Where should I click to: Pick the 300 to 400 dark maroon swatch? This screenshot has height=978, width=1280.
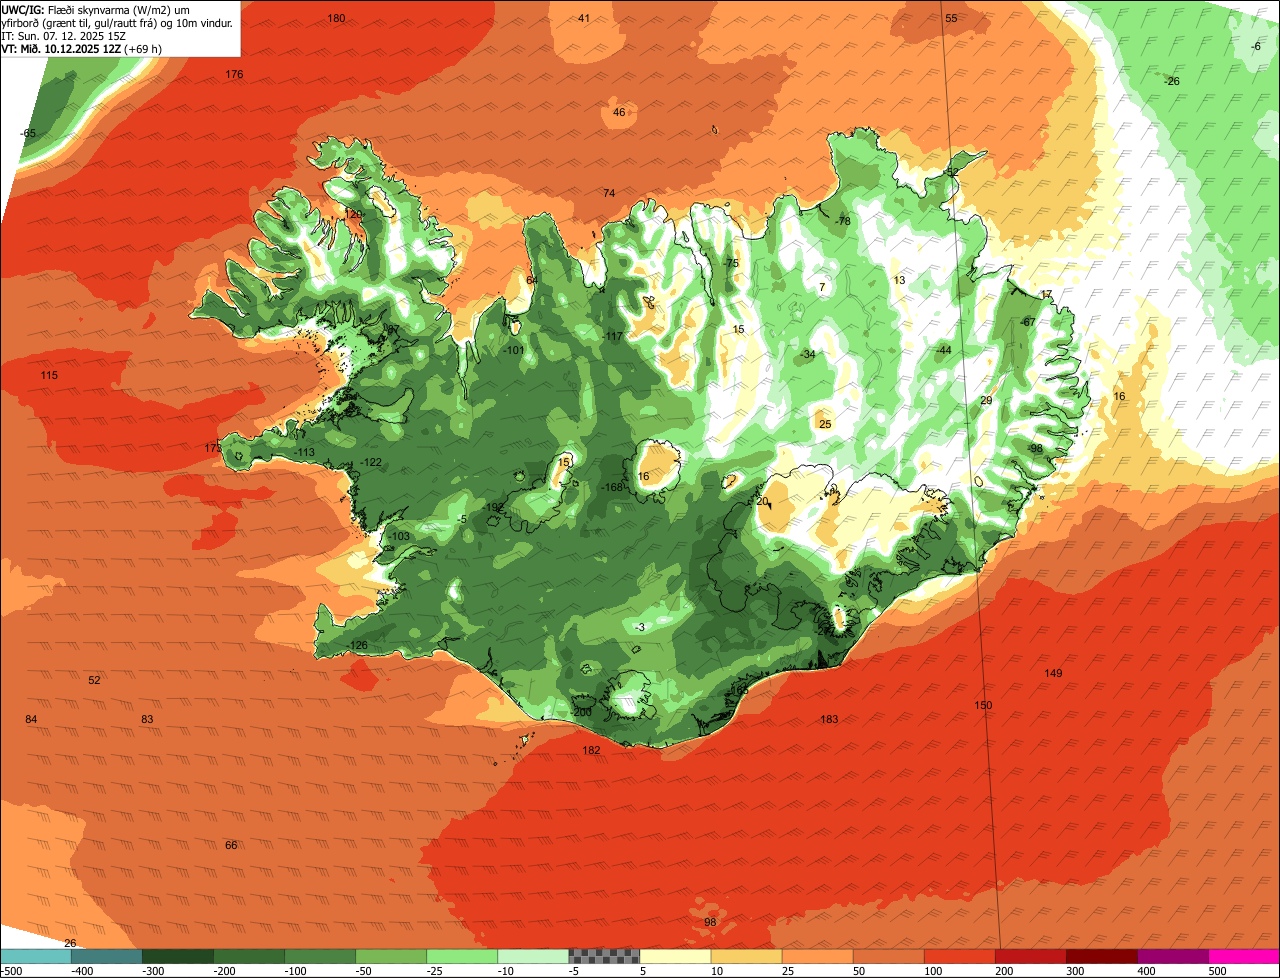point(1101,956)
